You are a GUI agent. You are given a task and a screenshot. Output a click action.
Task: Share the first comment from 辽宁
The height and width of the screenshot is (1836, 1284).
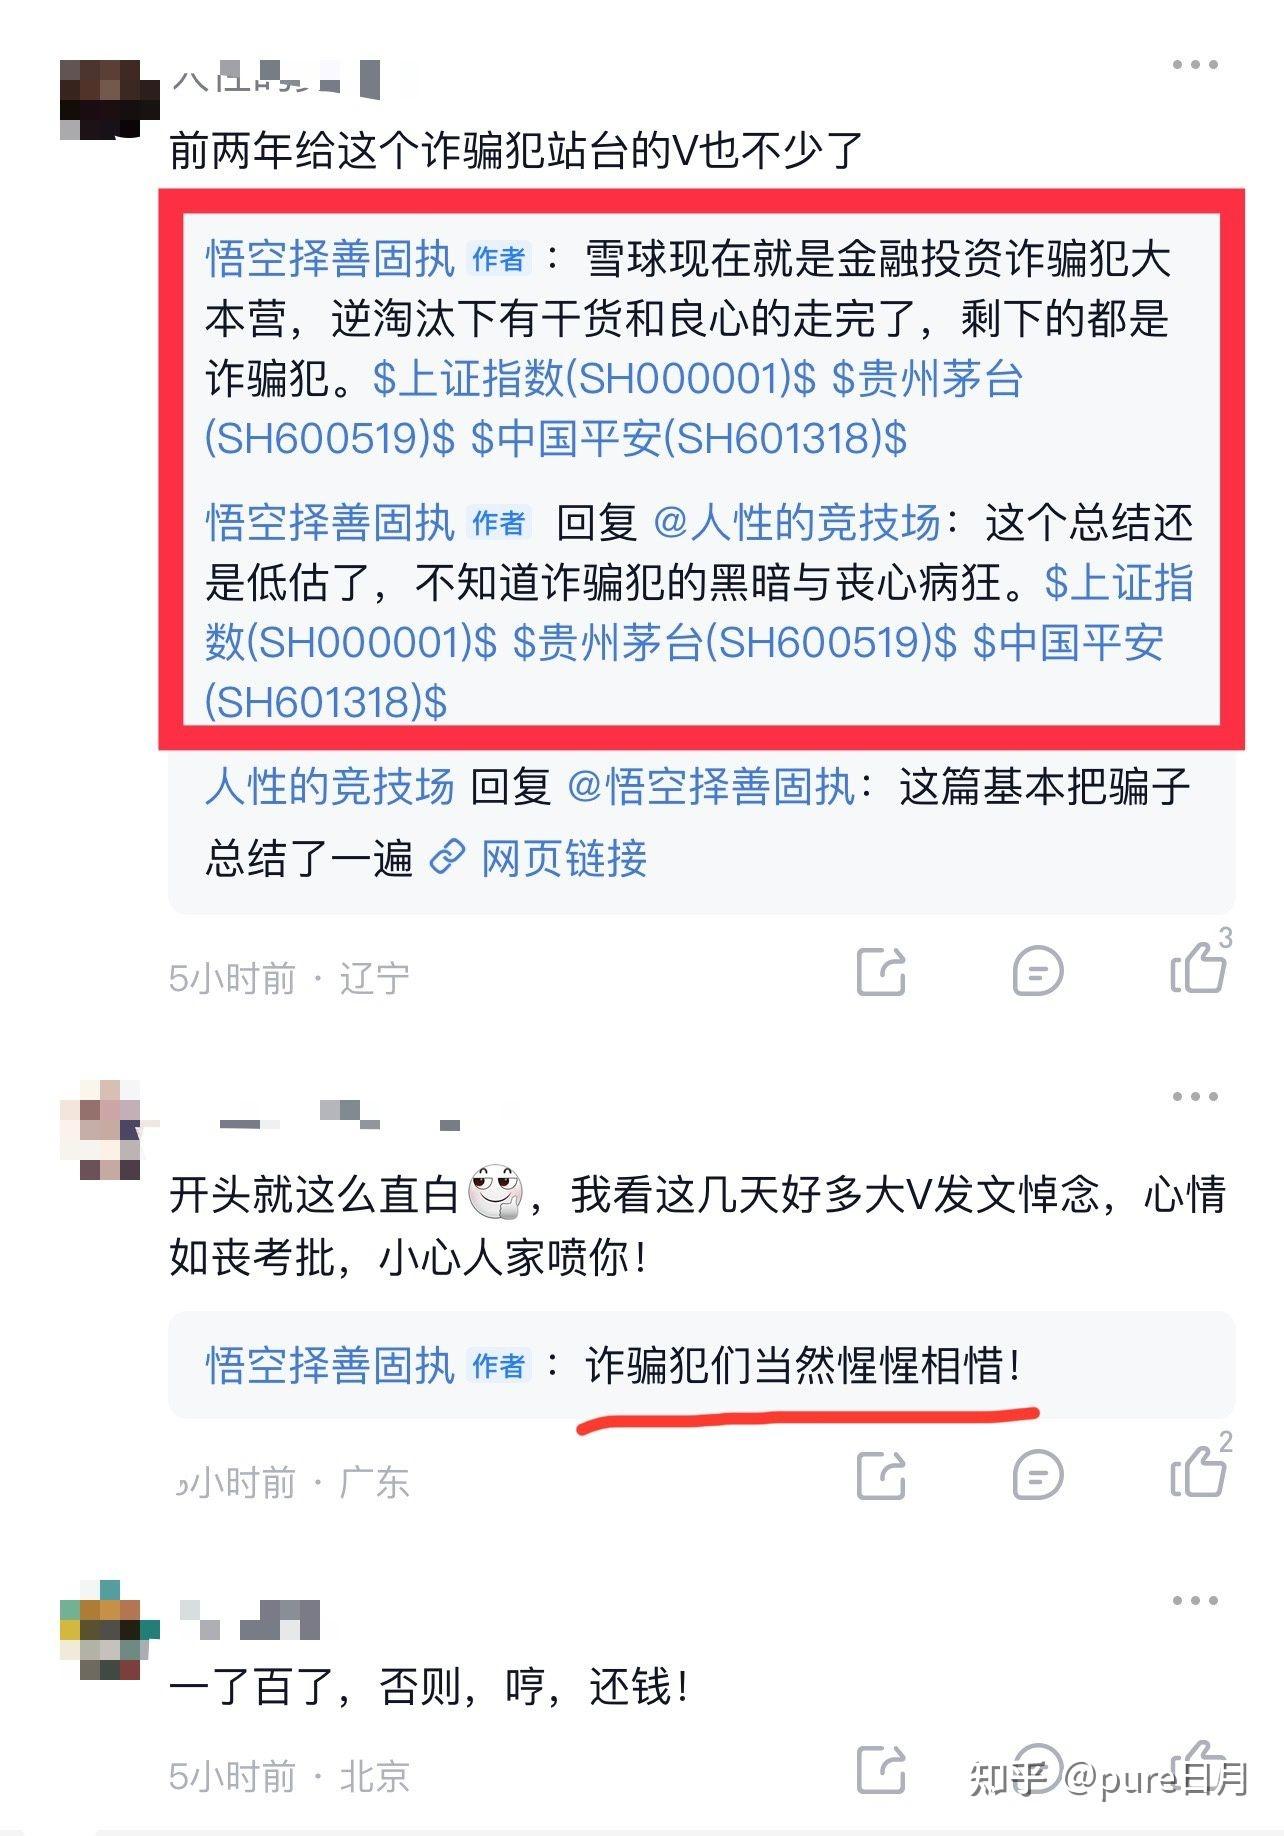coord(882,971)
